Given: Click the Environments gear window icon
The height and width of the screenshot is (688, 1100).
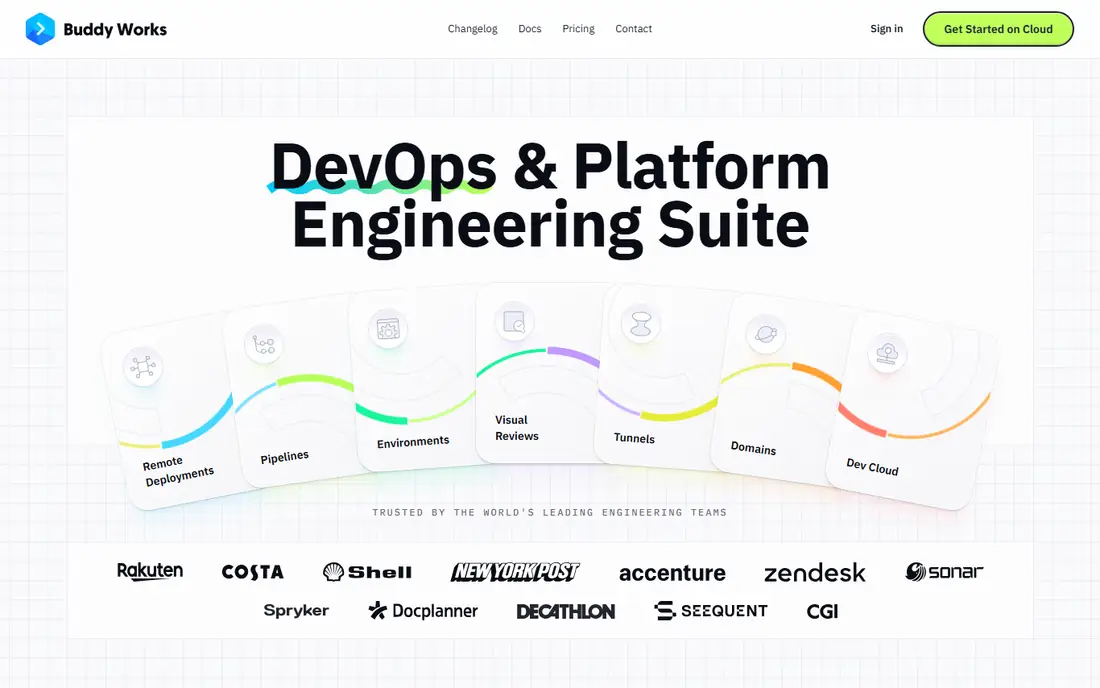Looking at the screenshot, I should (388, 329).
